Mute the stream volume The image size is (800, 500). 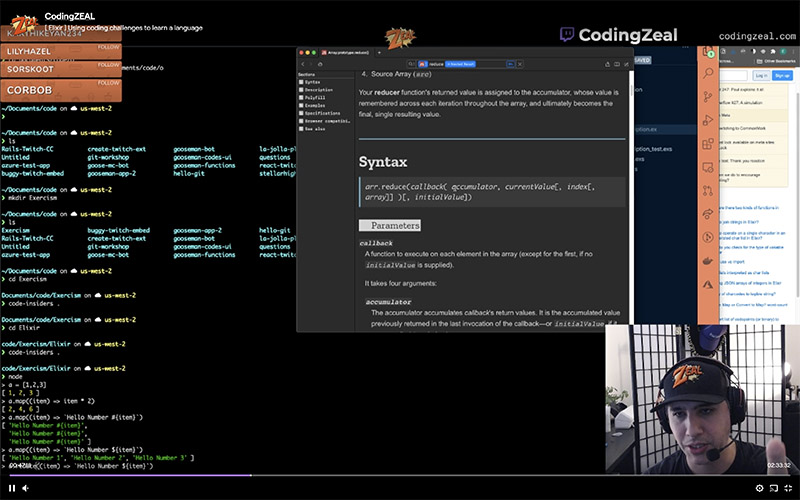click(25, 488)
